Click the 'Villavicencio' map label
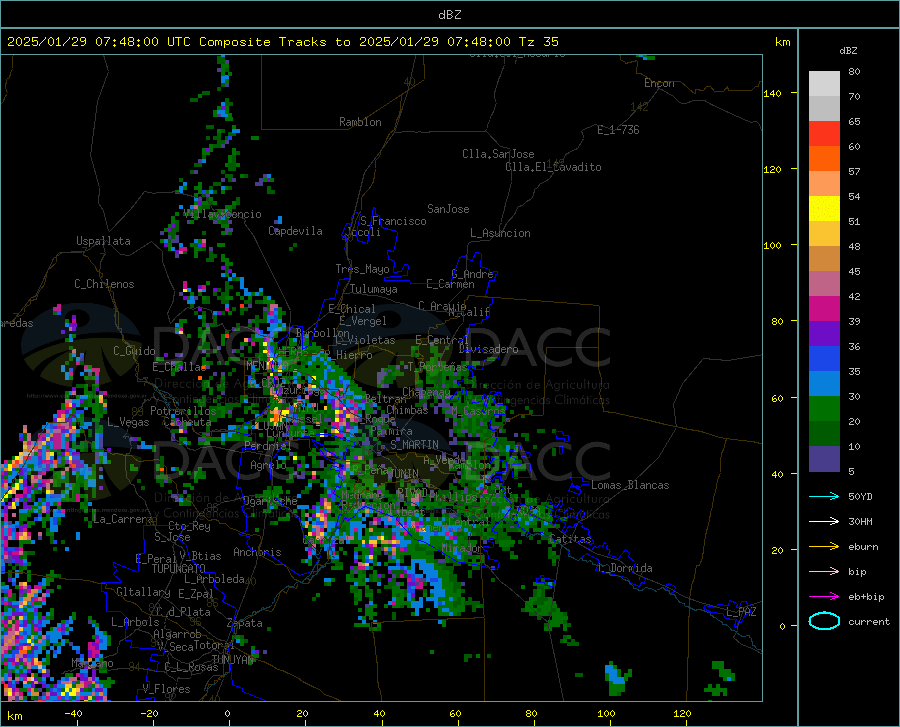Image resolution: width=900 pixels, height=727 pixels. click(223, 214)
